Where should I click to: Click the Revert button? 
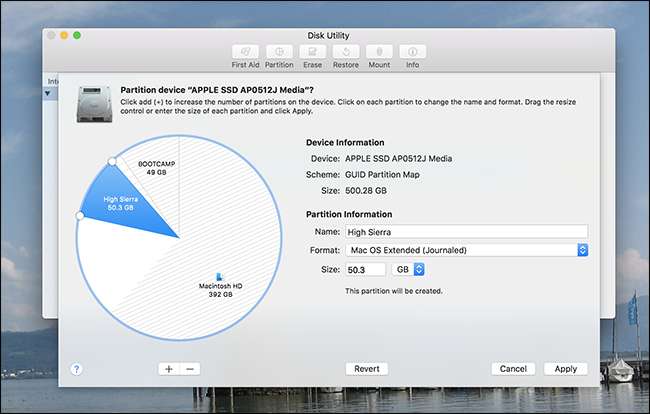tap(366, 369)
